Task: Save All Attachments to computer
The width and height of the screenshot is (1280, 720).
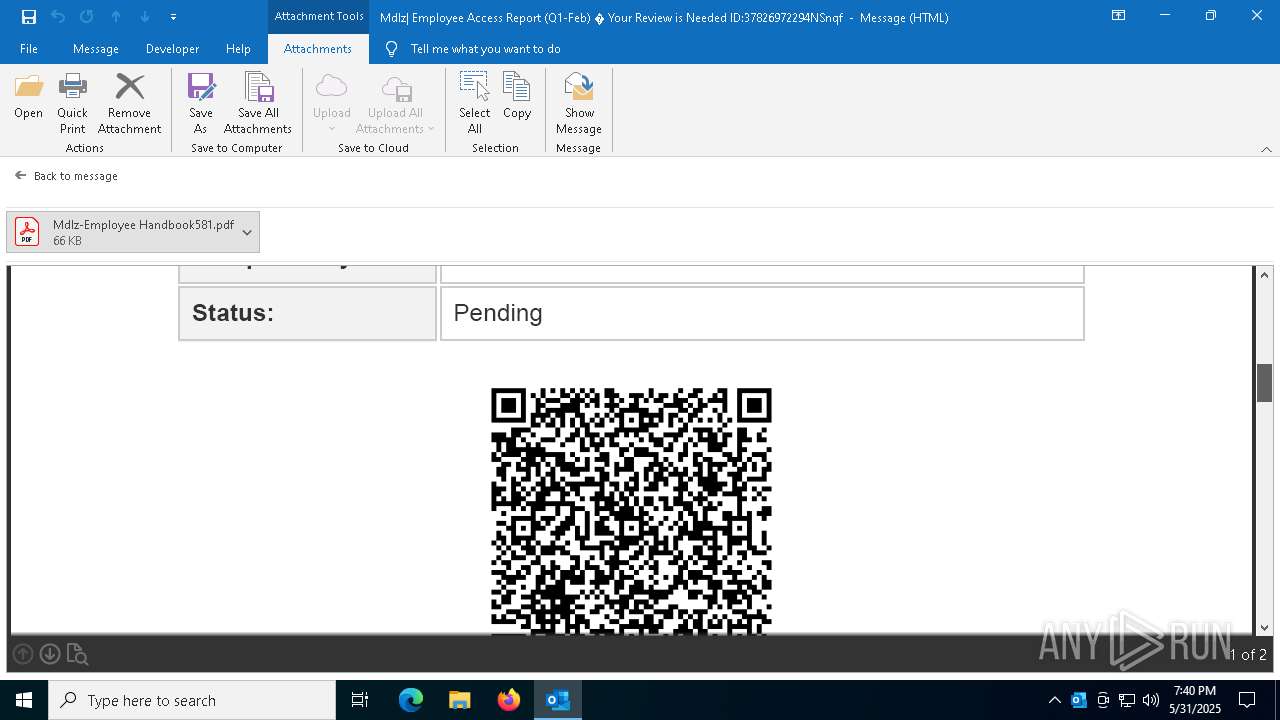Action: [x=258, y=103]
